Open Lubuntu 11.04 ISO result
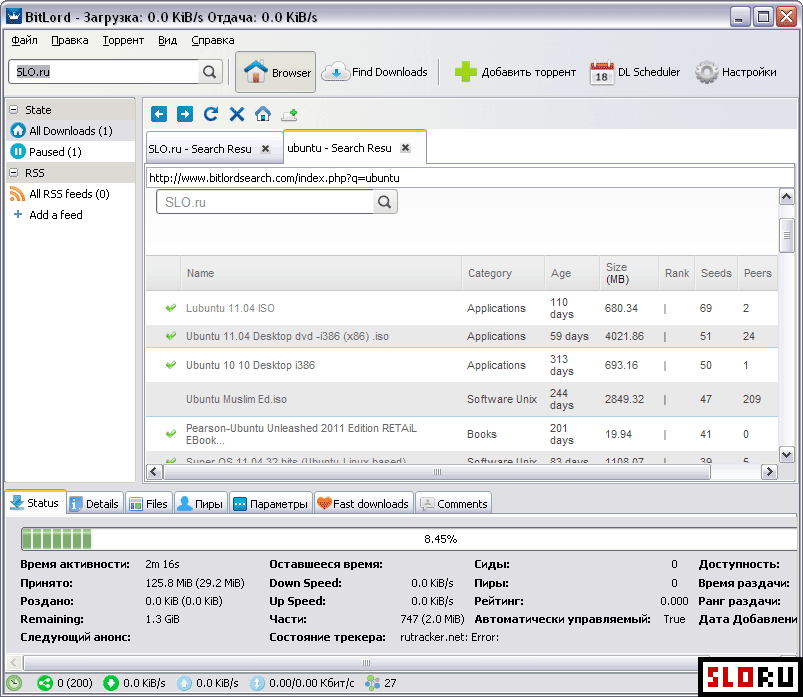This screenshot has width=803, height=697. [230, 308]
